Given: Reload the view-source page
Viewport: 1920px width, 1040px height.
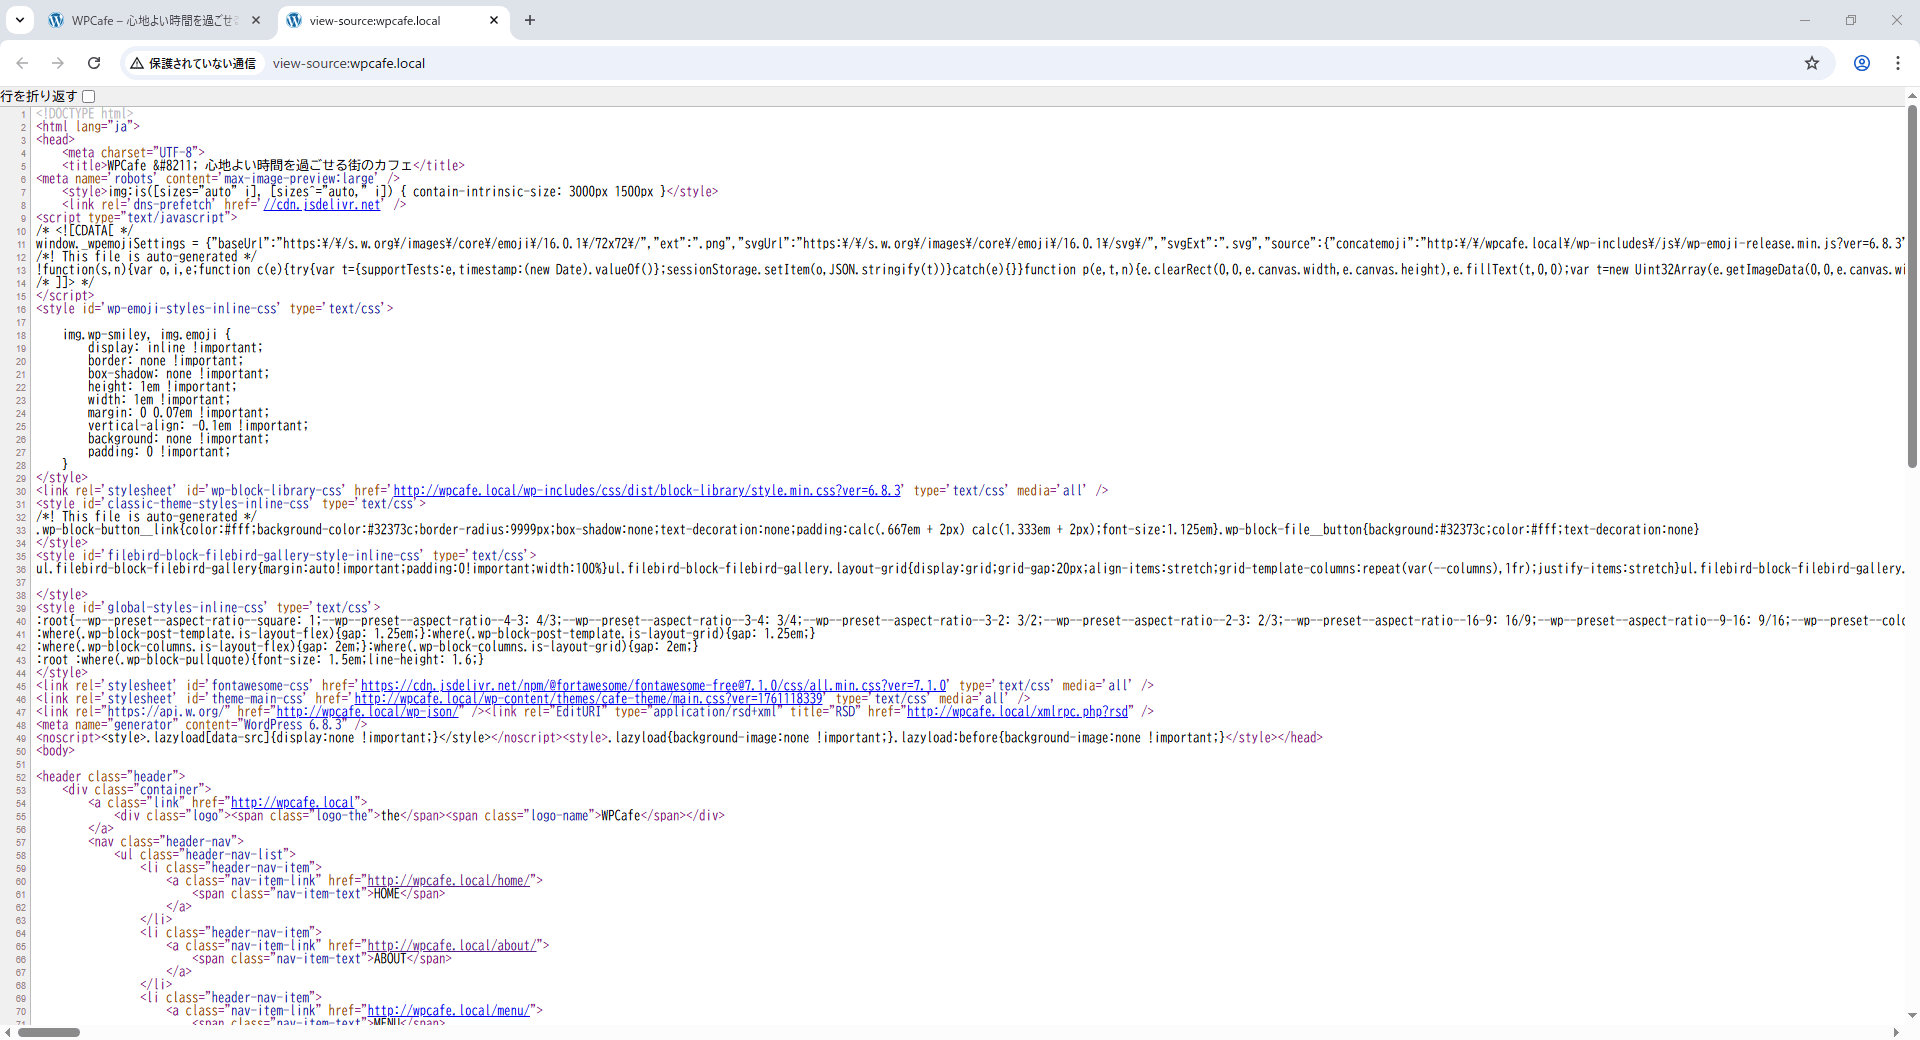Looking at the screenshot, I should (x=94, y=63).
